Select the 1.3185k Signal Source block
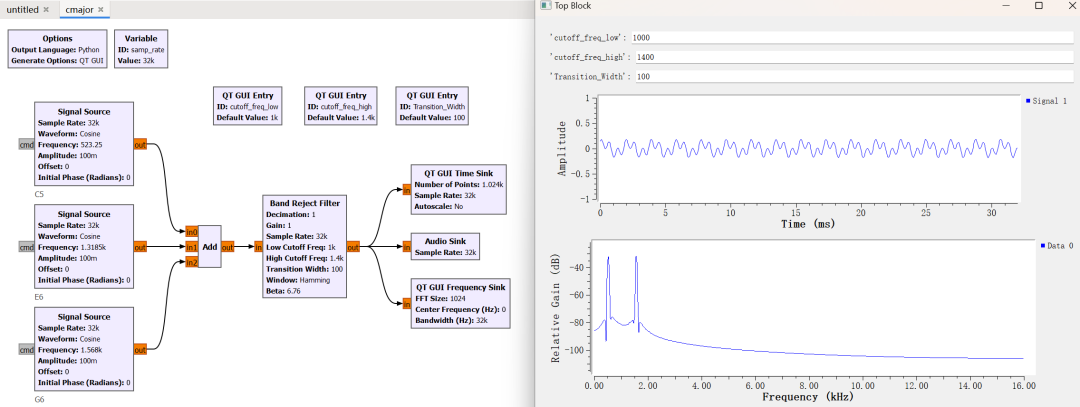This screenshot has height=407, width=1080. point(84,247)
